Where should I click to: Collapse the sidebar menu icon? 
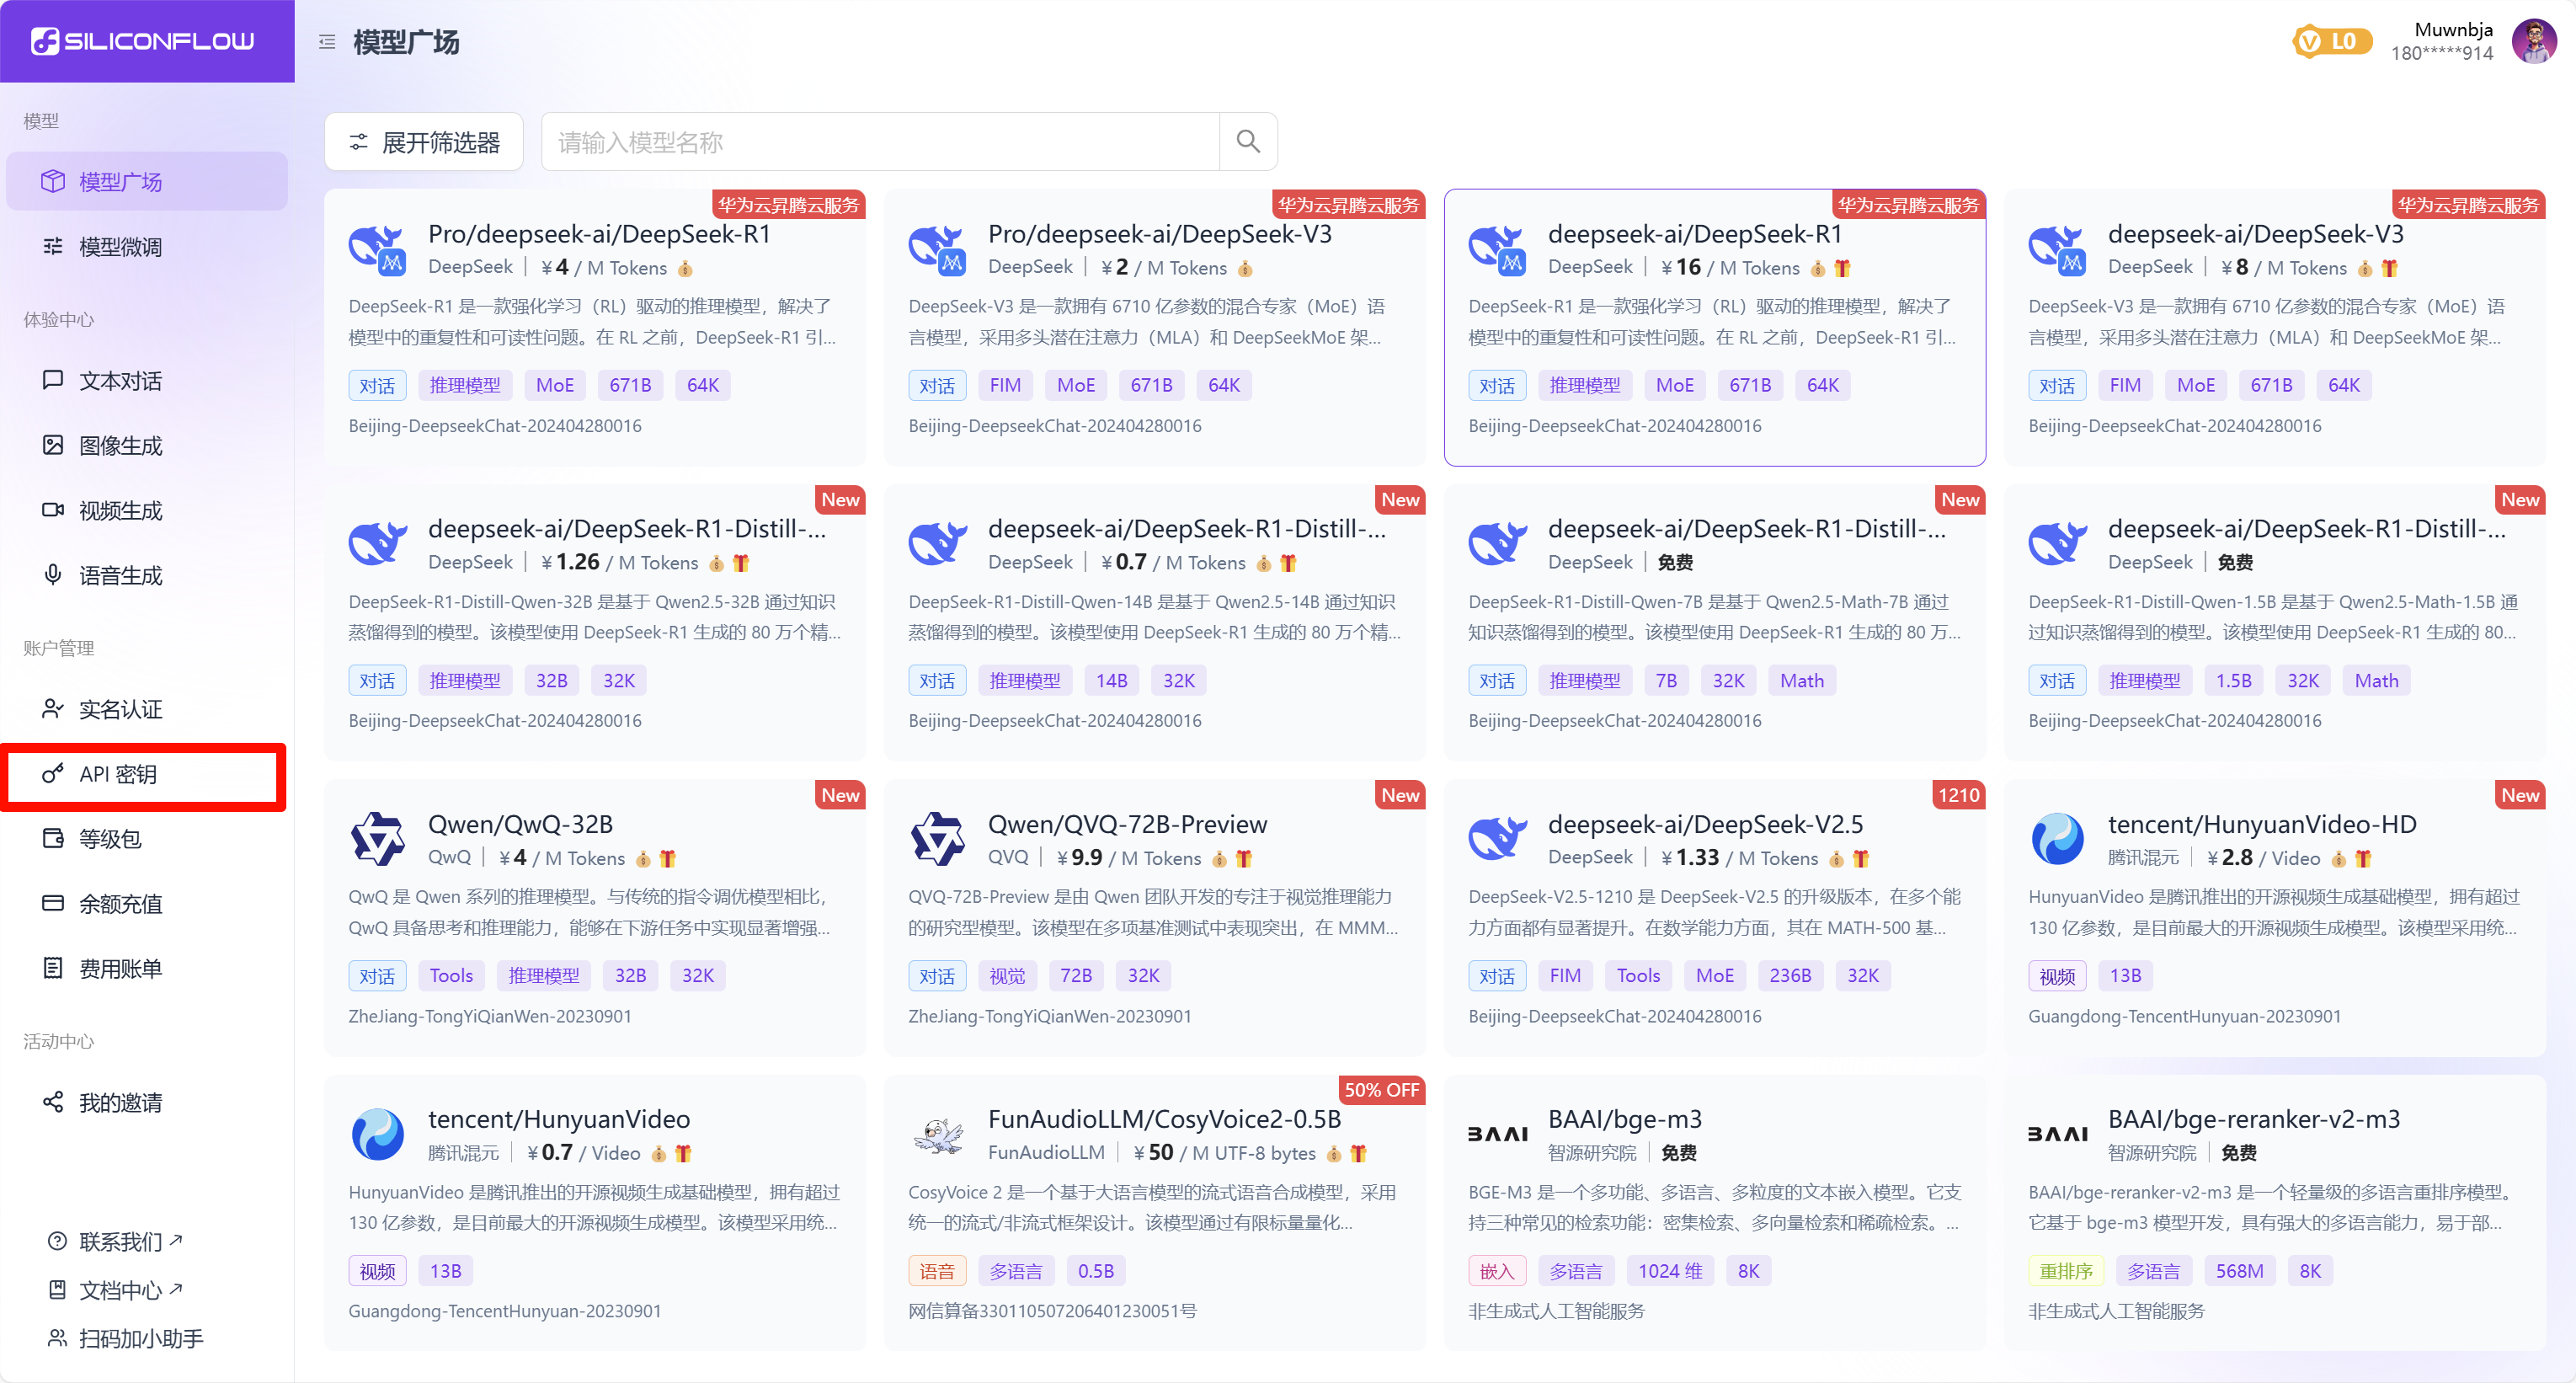coord(327,42)
